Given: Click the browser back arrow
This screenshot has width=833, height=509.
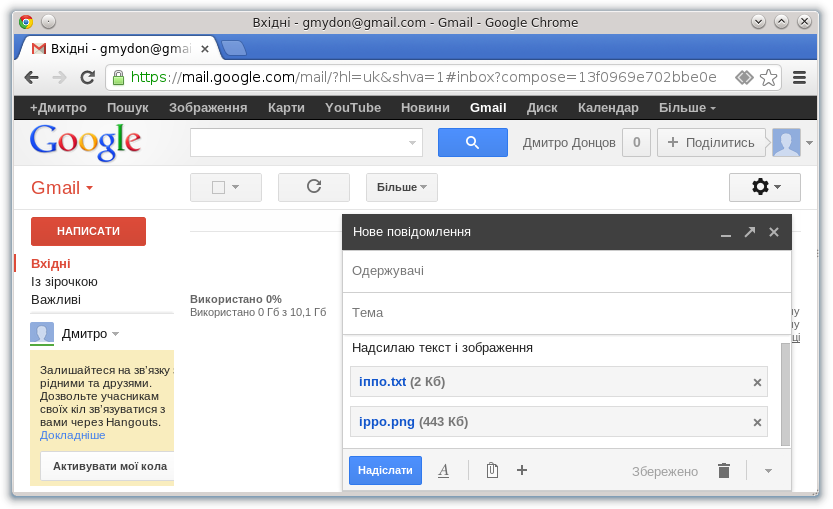Looking at the screenshot, I should [x=32, y=78].
